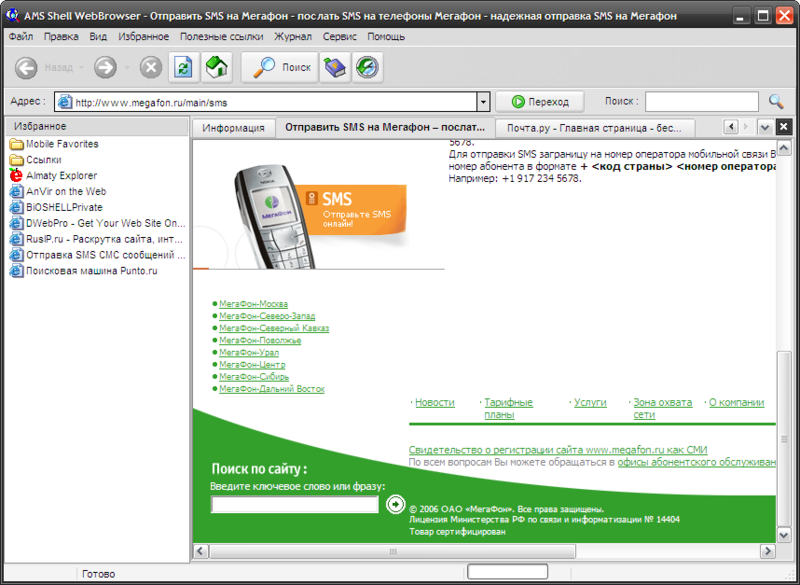Open Forward button history dropdown arrow
Screen dimensions: 800x585
(x=127, y=67)
